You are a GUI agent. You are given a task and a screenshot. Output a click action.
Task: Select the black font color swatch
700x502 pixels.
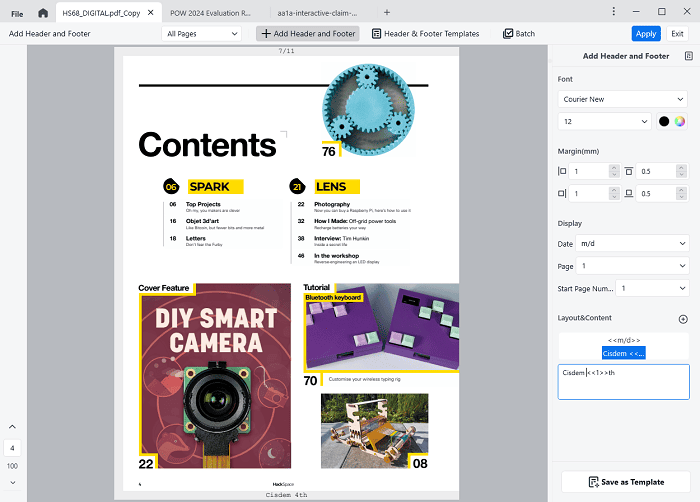coord(664,121)
